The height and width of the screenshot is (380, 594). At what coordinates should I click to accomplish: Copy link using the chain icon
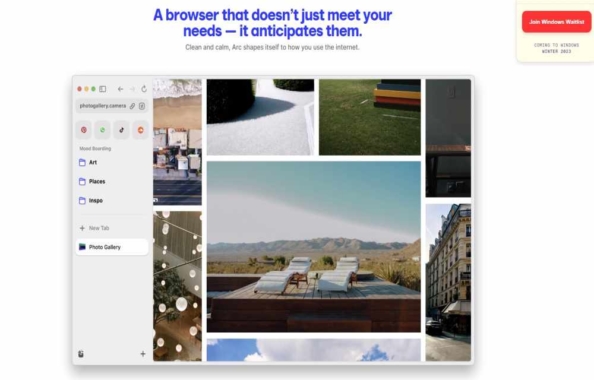132,106
